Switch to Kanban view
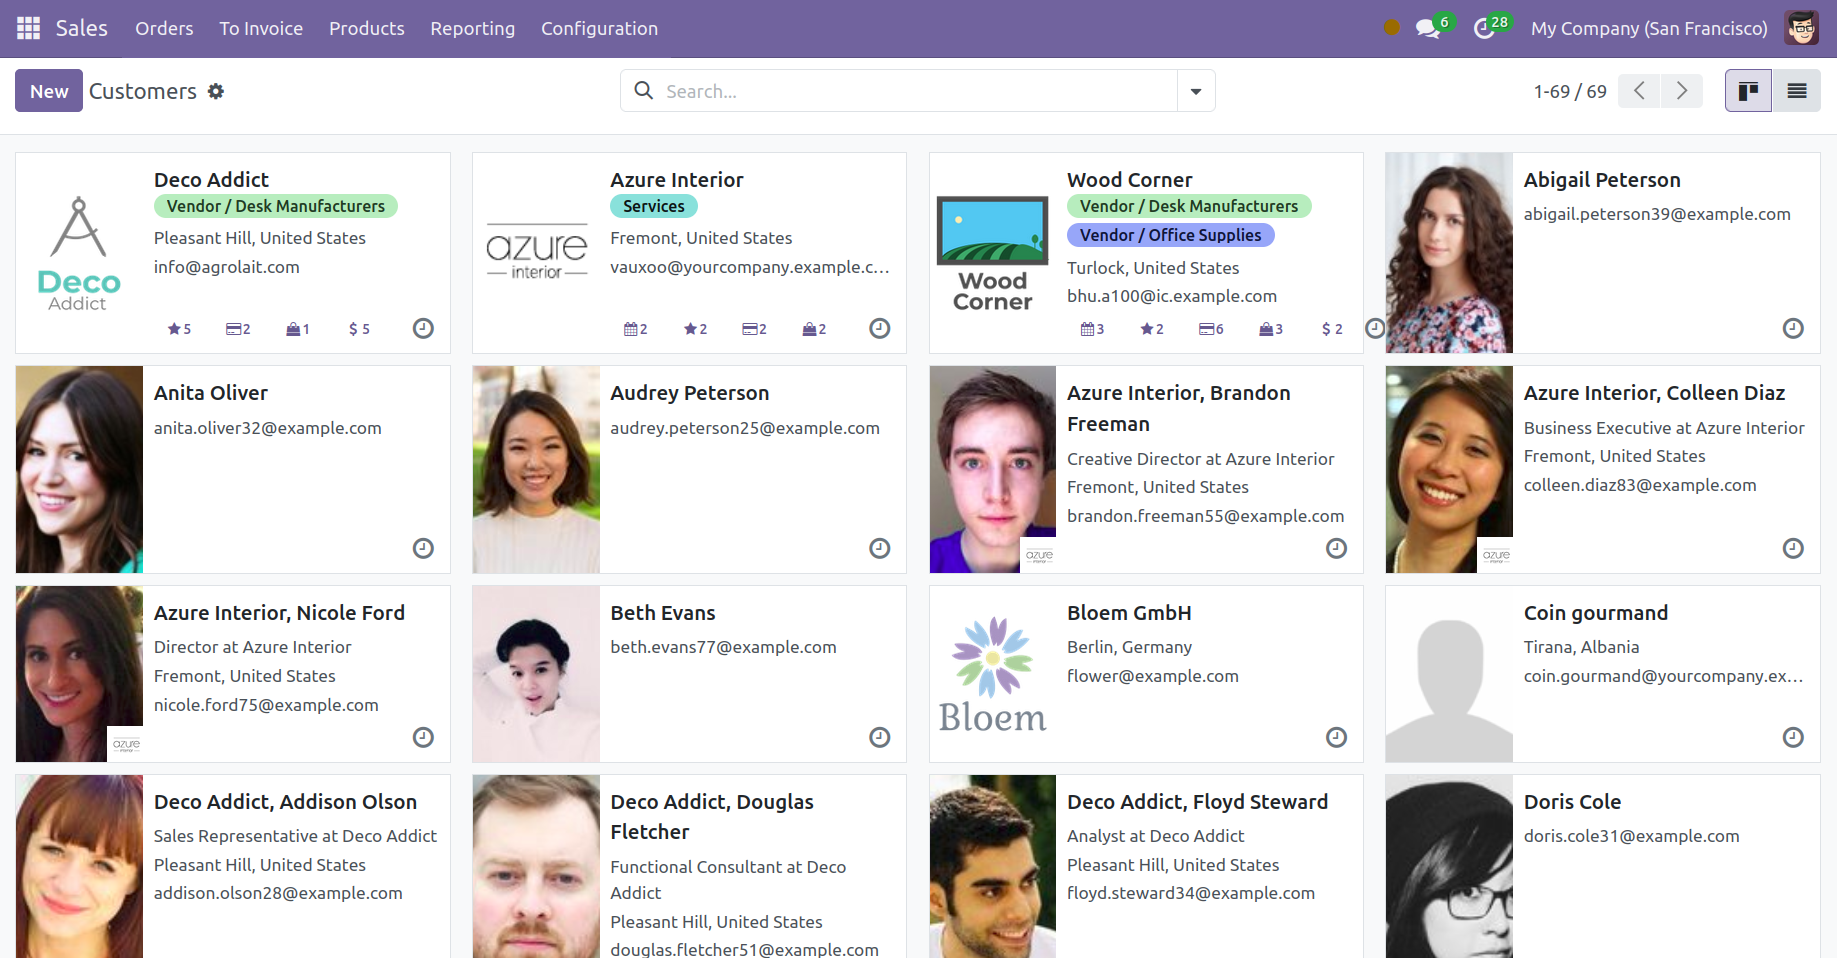1837x958 pixels. tap(1748, 91)
